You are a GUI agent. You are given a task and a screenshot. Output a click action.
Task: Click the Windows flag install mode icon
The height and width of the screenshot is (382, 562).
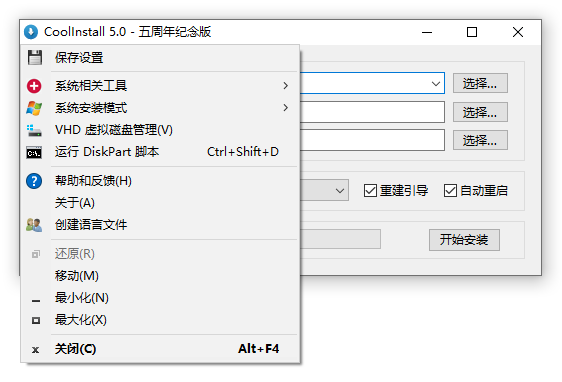tap(34, 108)
